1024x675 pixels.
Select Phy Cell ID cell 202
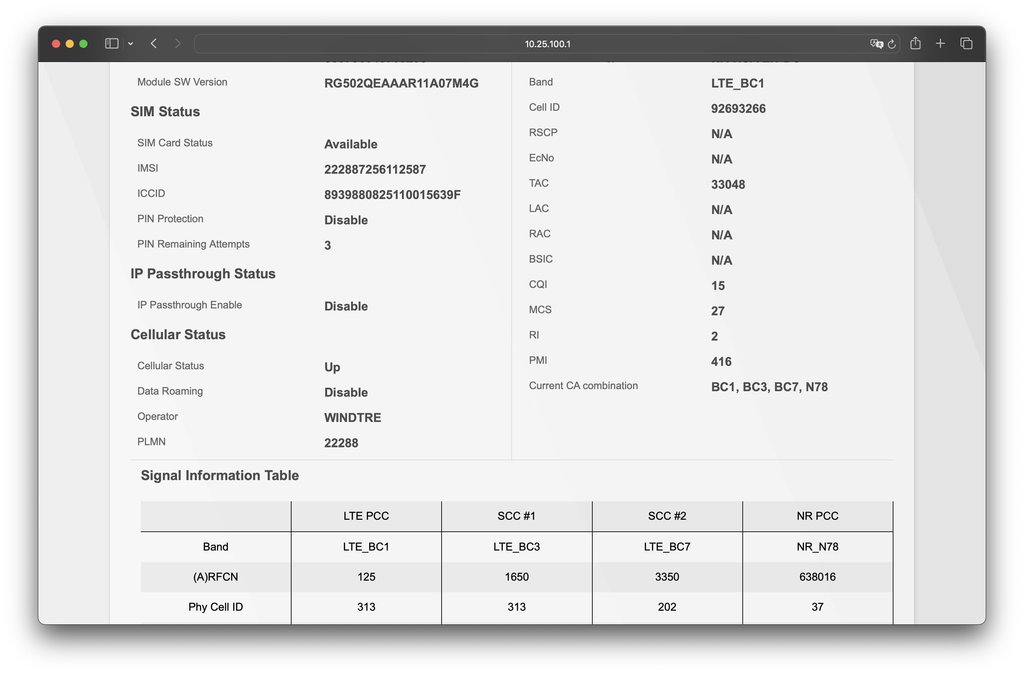coord(667,606)
